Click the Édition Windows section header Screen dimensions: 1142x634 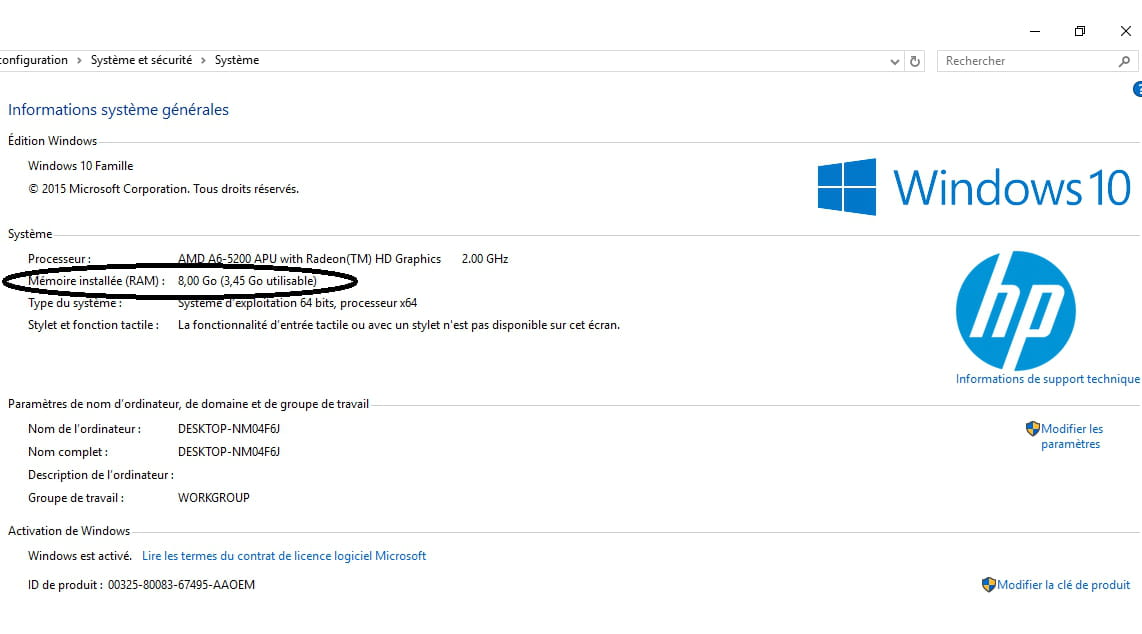pyautogui.click(x=52, y=140)
